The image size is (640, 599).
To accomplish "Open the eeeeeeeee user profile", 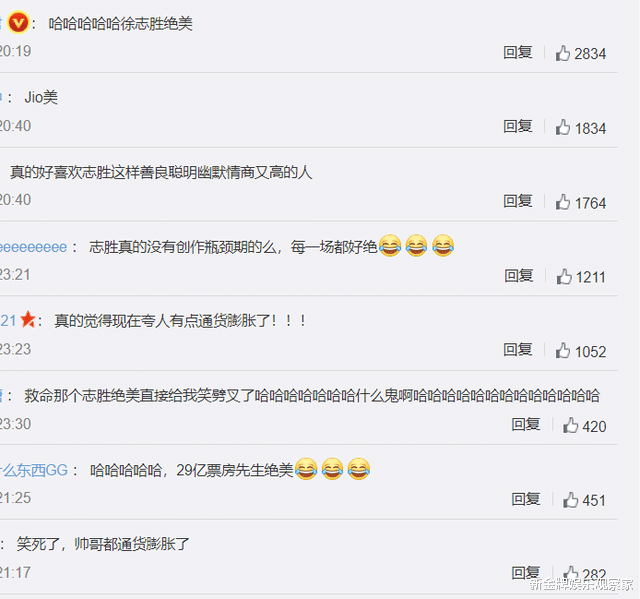I will [x=33, y=247].
